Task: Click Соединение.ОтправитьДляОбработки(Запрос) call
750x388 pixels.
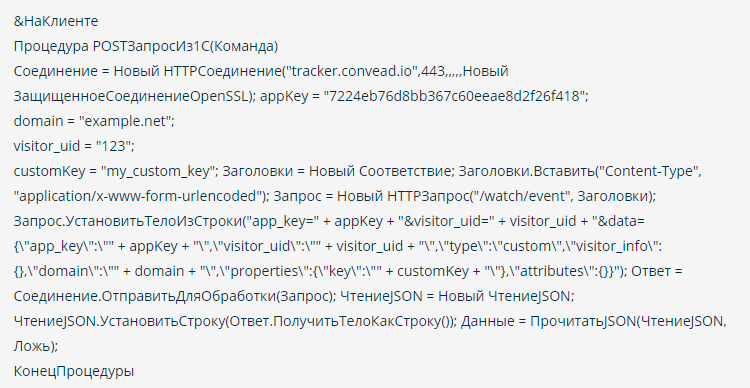Action: pyautogui.click(x=173, y=296)
